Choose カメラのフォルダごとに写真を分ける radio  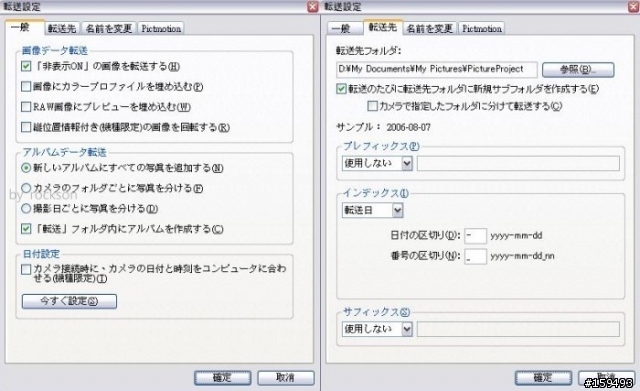tap(26, 188)
